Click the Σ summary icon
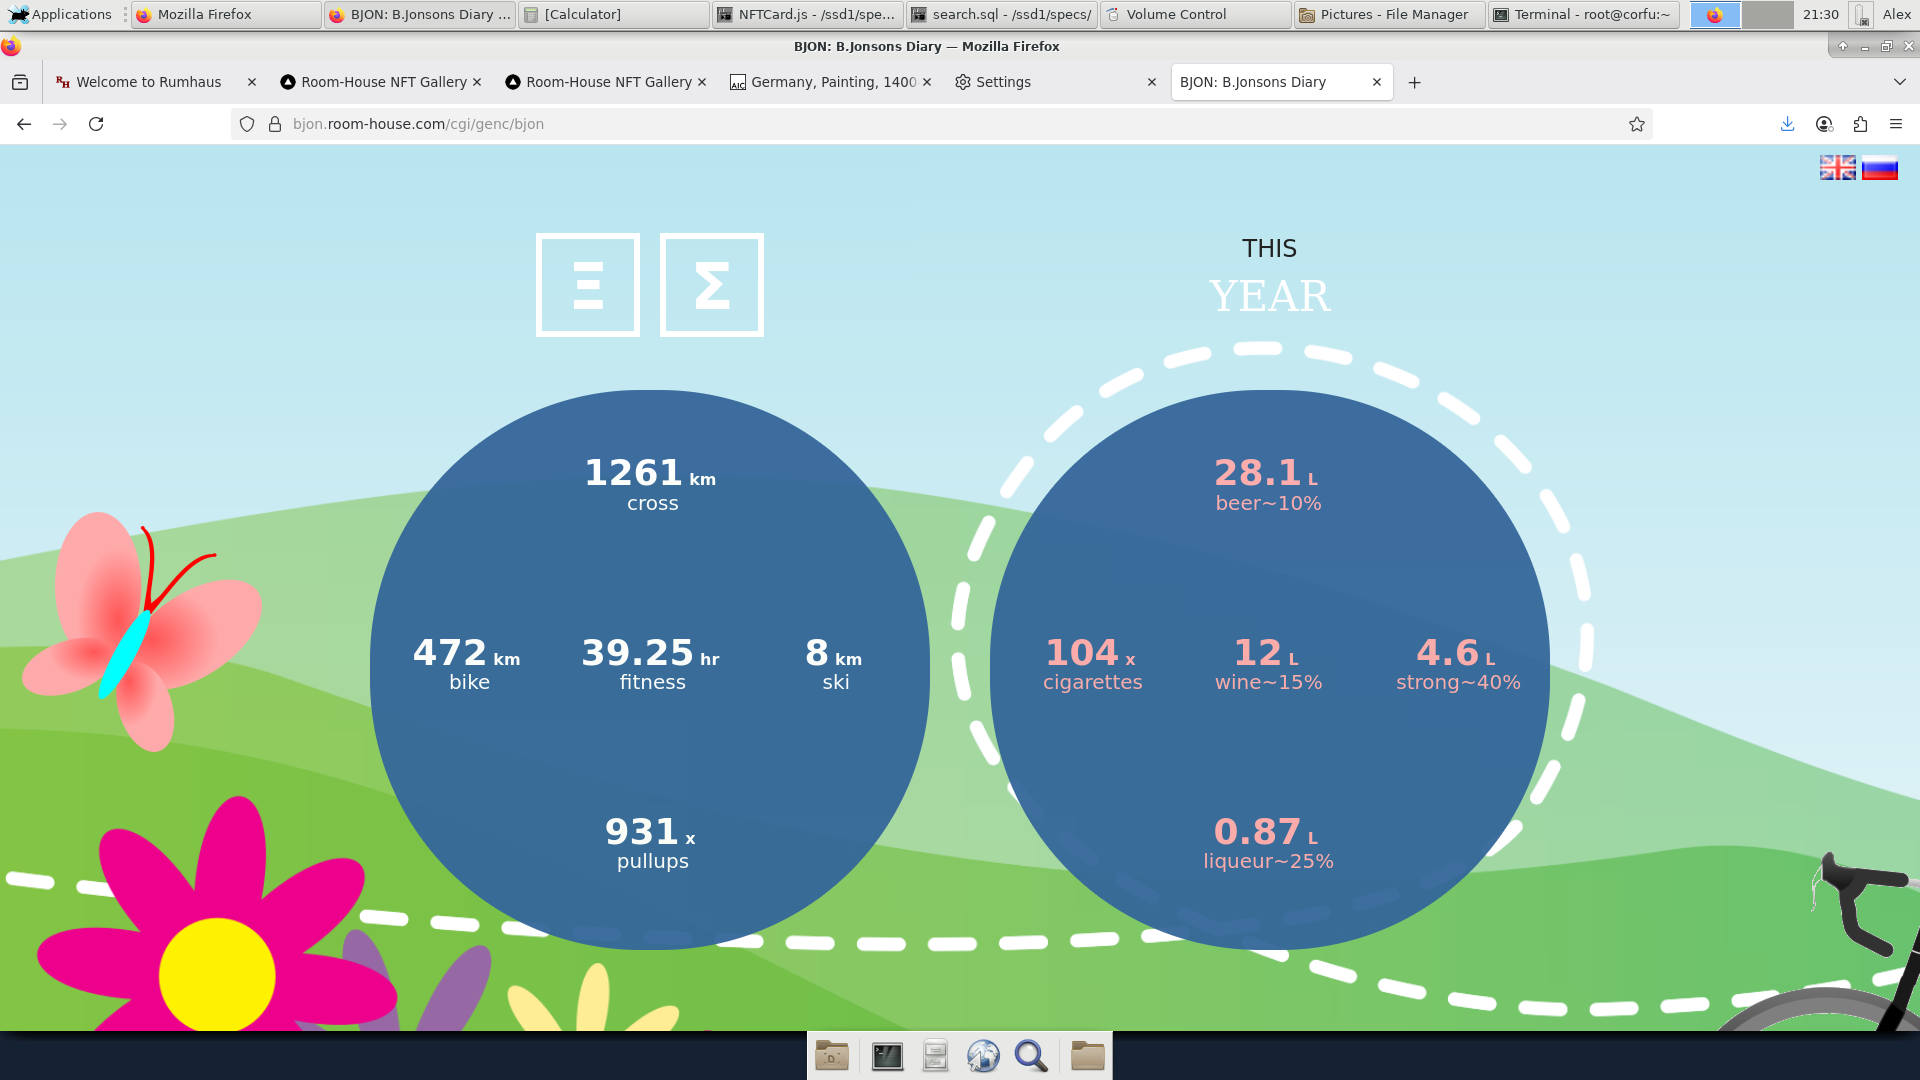Image resolution: width=1920 pixels, height=1080 pixels. 712,285
